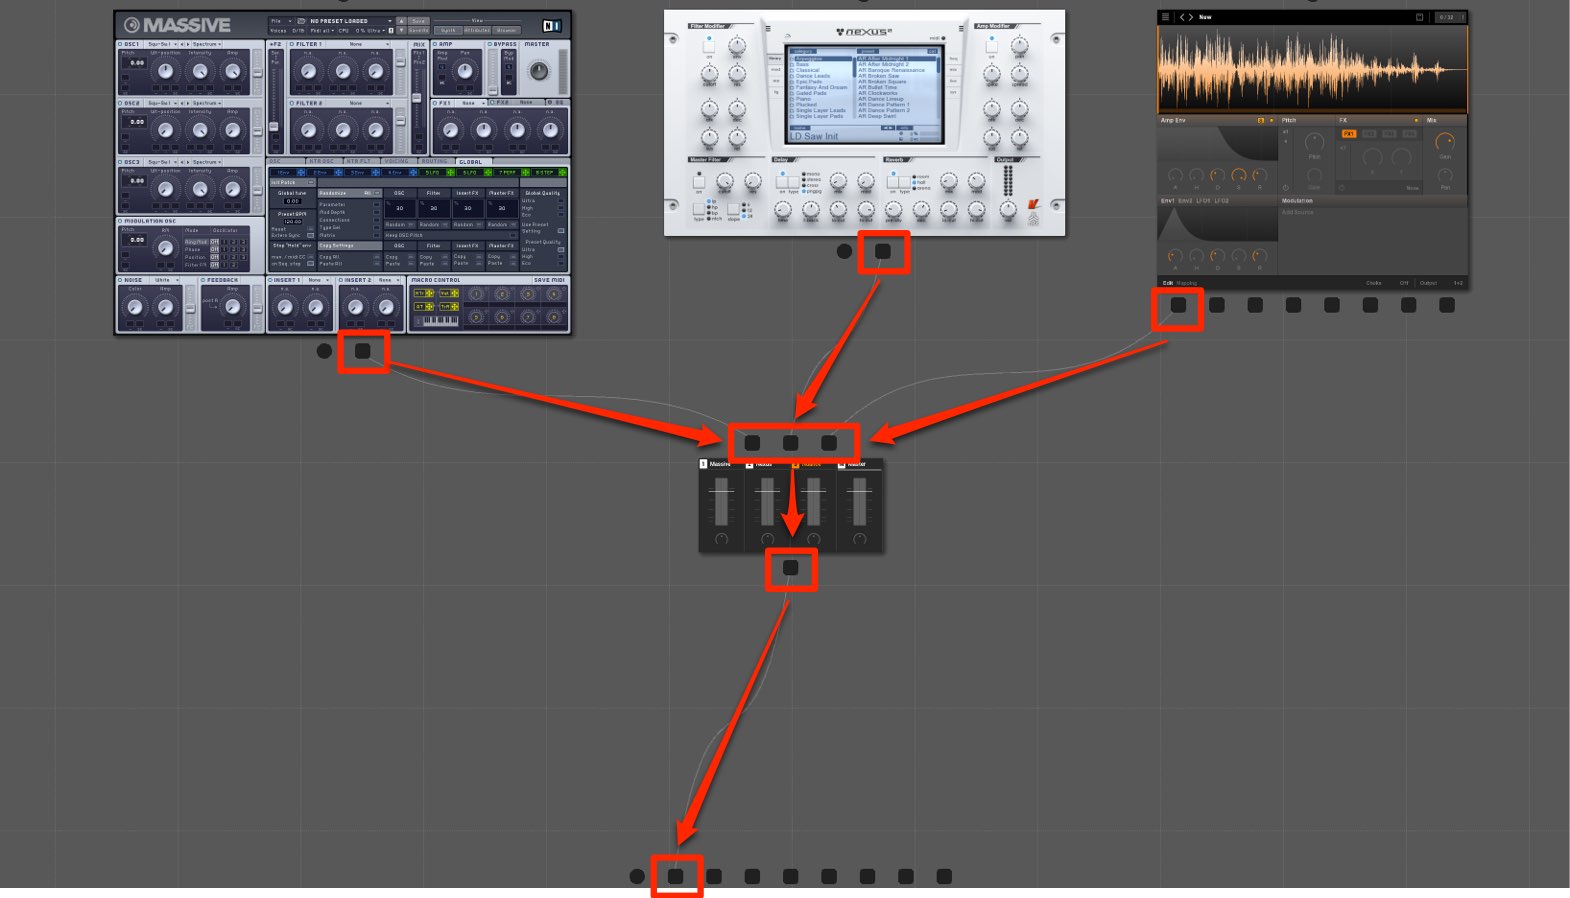1570x898 pixels.
Task: Toggle the OSC2 power button in Massive
Action: tap(120, 103)
